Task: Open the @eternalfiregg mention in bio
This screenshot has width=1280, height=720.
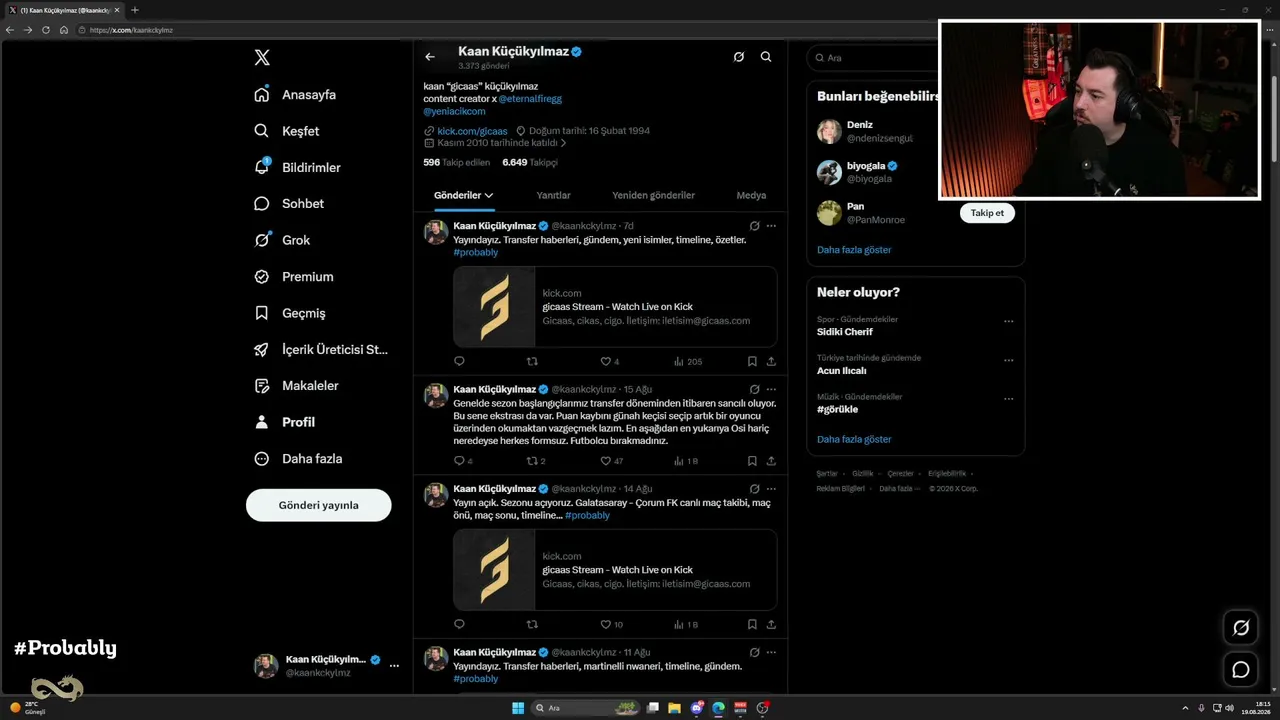Action: (x=530, y=99)
